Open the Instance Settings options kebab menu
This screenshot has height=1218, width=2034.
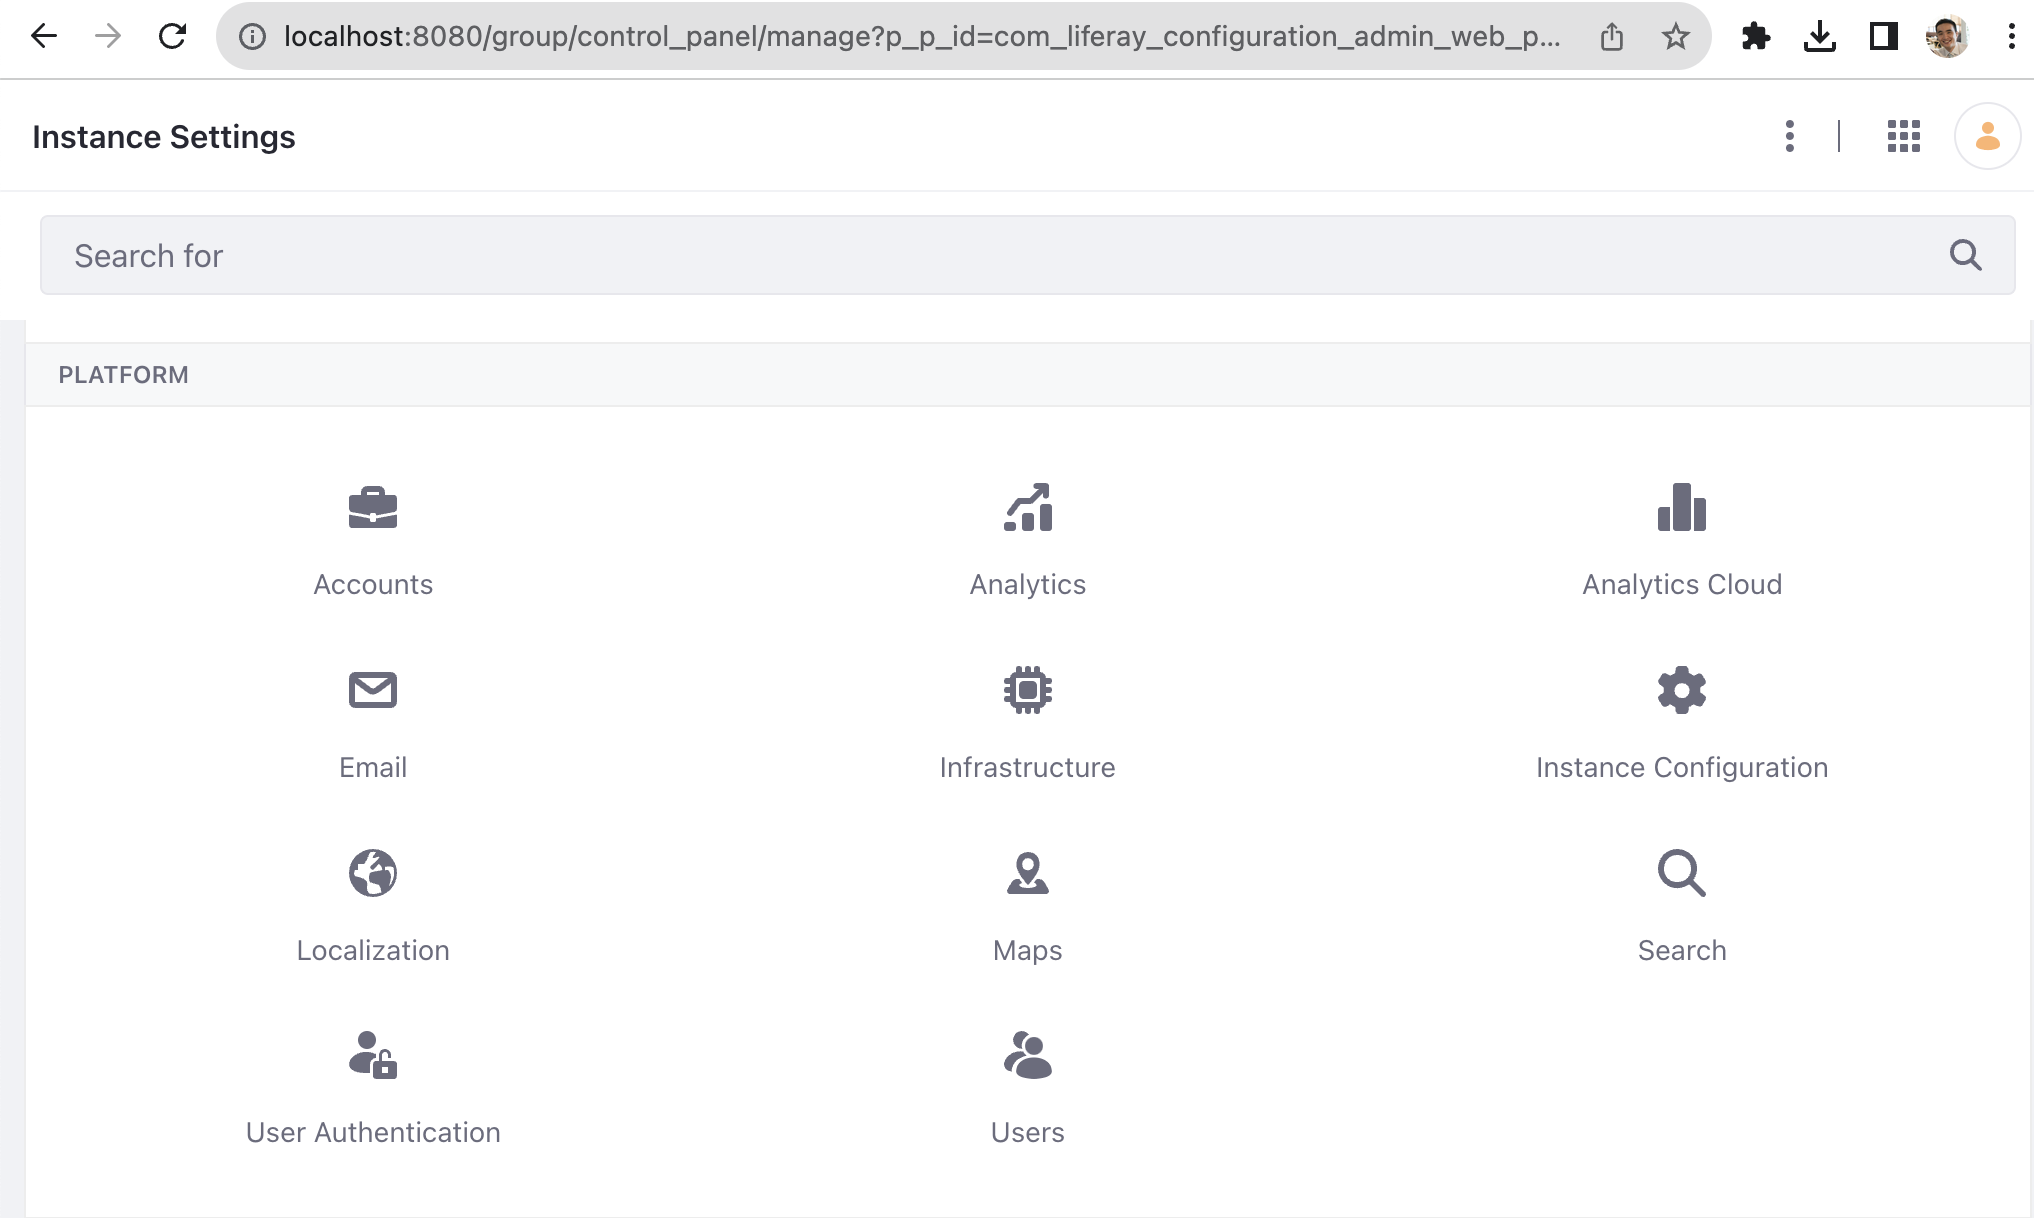pos(1789,136)
